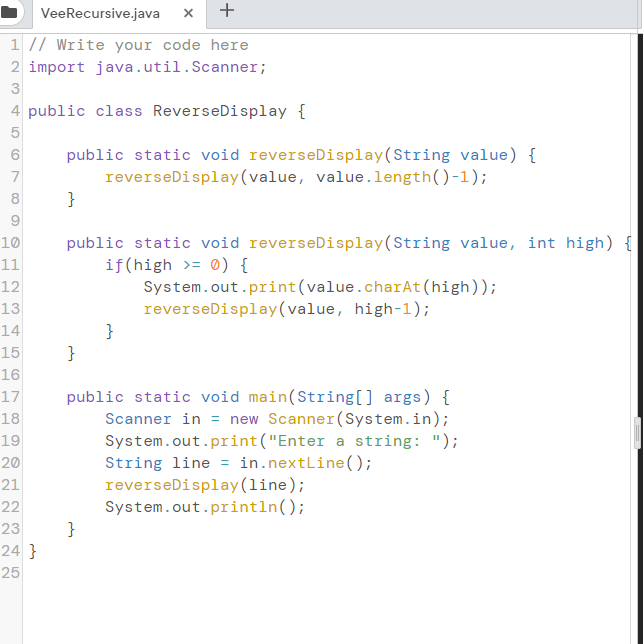The width and height of the screenshot is (643, 644).
Task: Click 'in.nextLine()' on line 20
Action: click(x=301, y=463)
